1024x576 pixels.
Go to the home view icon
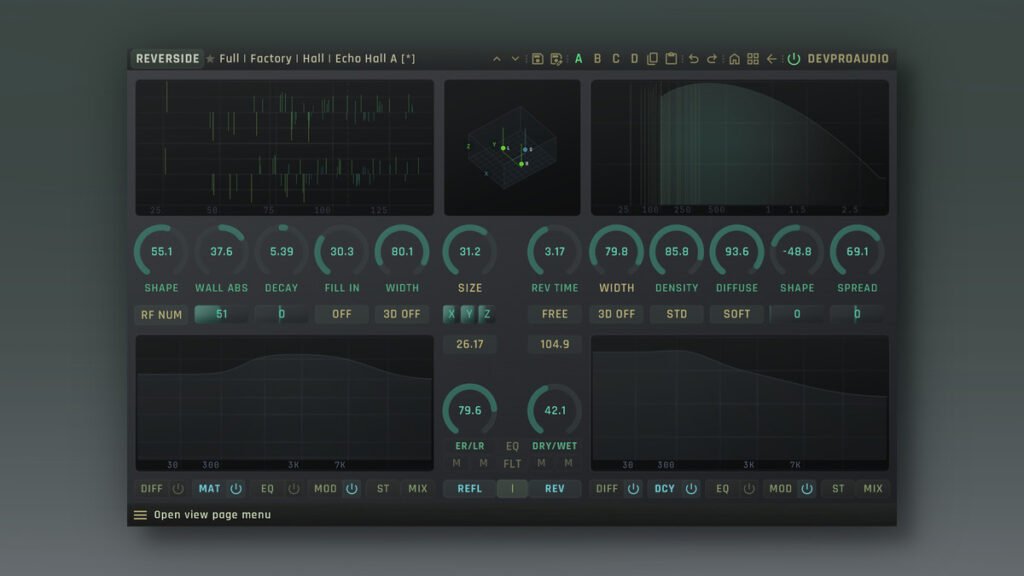pos(734,59)
